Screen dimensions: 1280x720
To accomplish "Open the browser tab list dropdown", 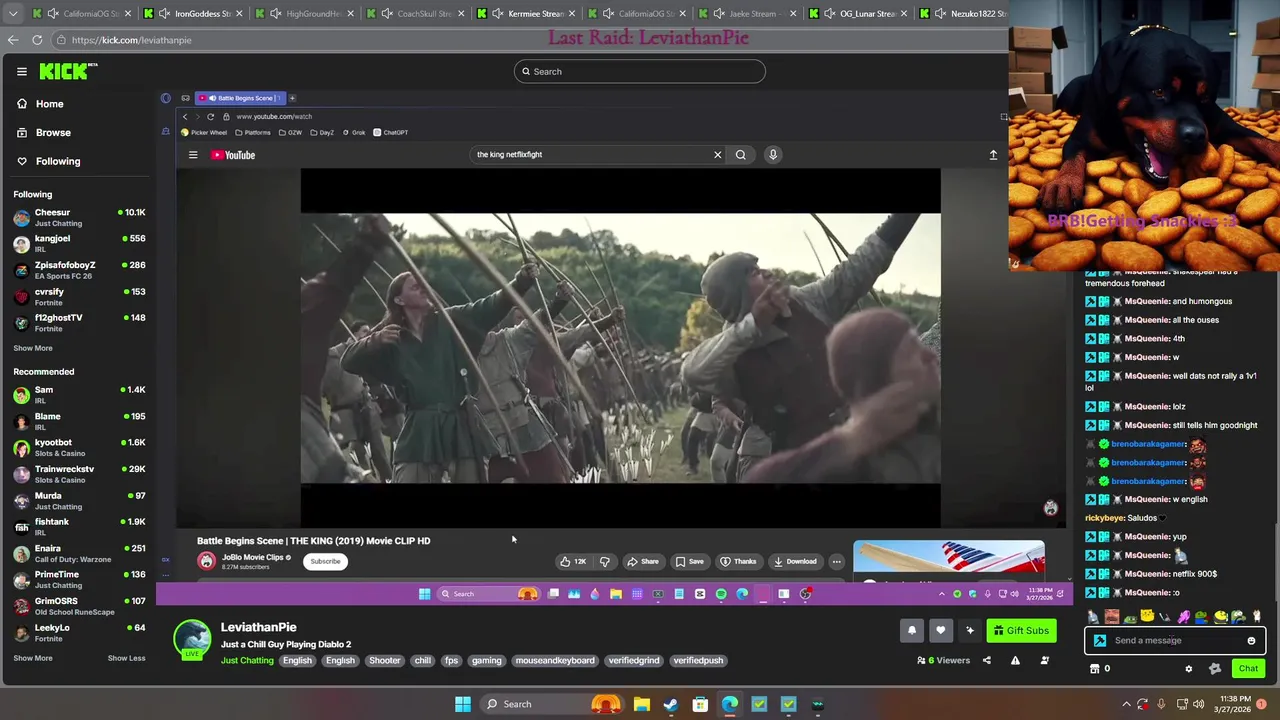I will pyautogui.click(x=13, y=14).
